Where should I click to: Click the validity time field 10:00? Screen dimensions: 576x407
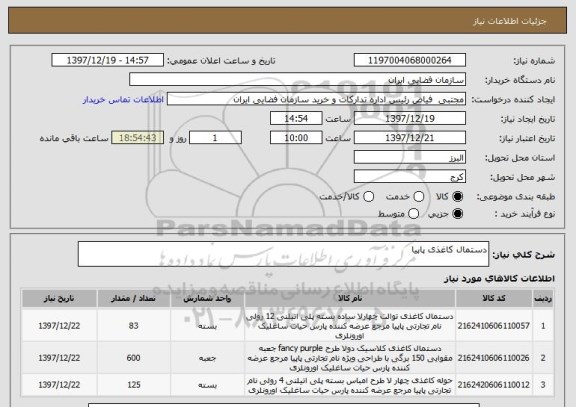click(x=296, y=138)
